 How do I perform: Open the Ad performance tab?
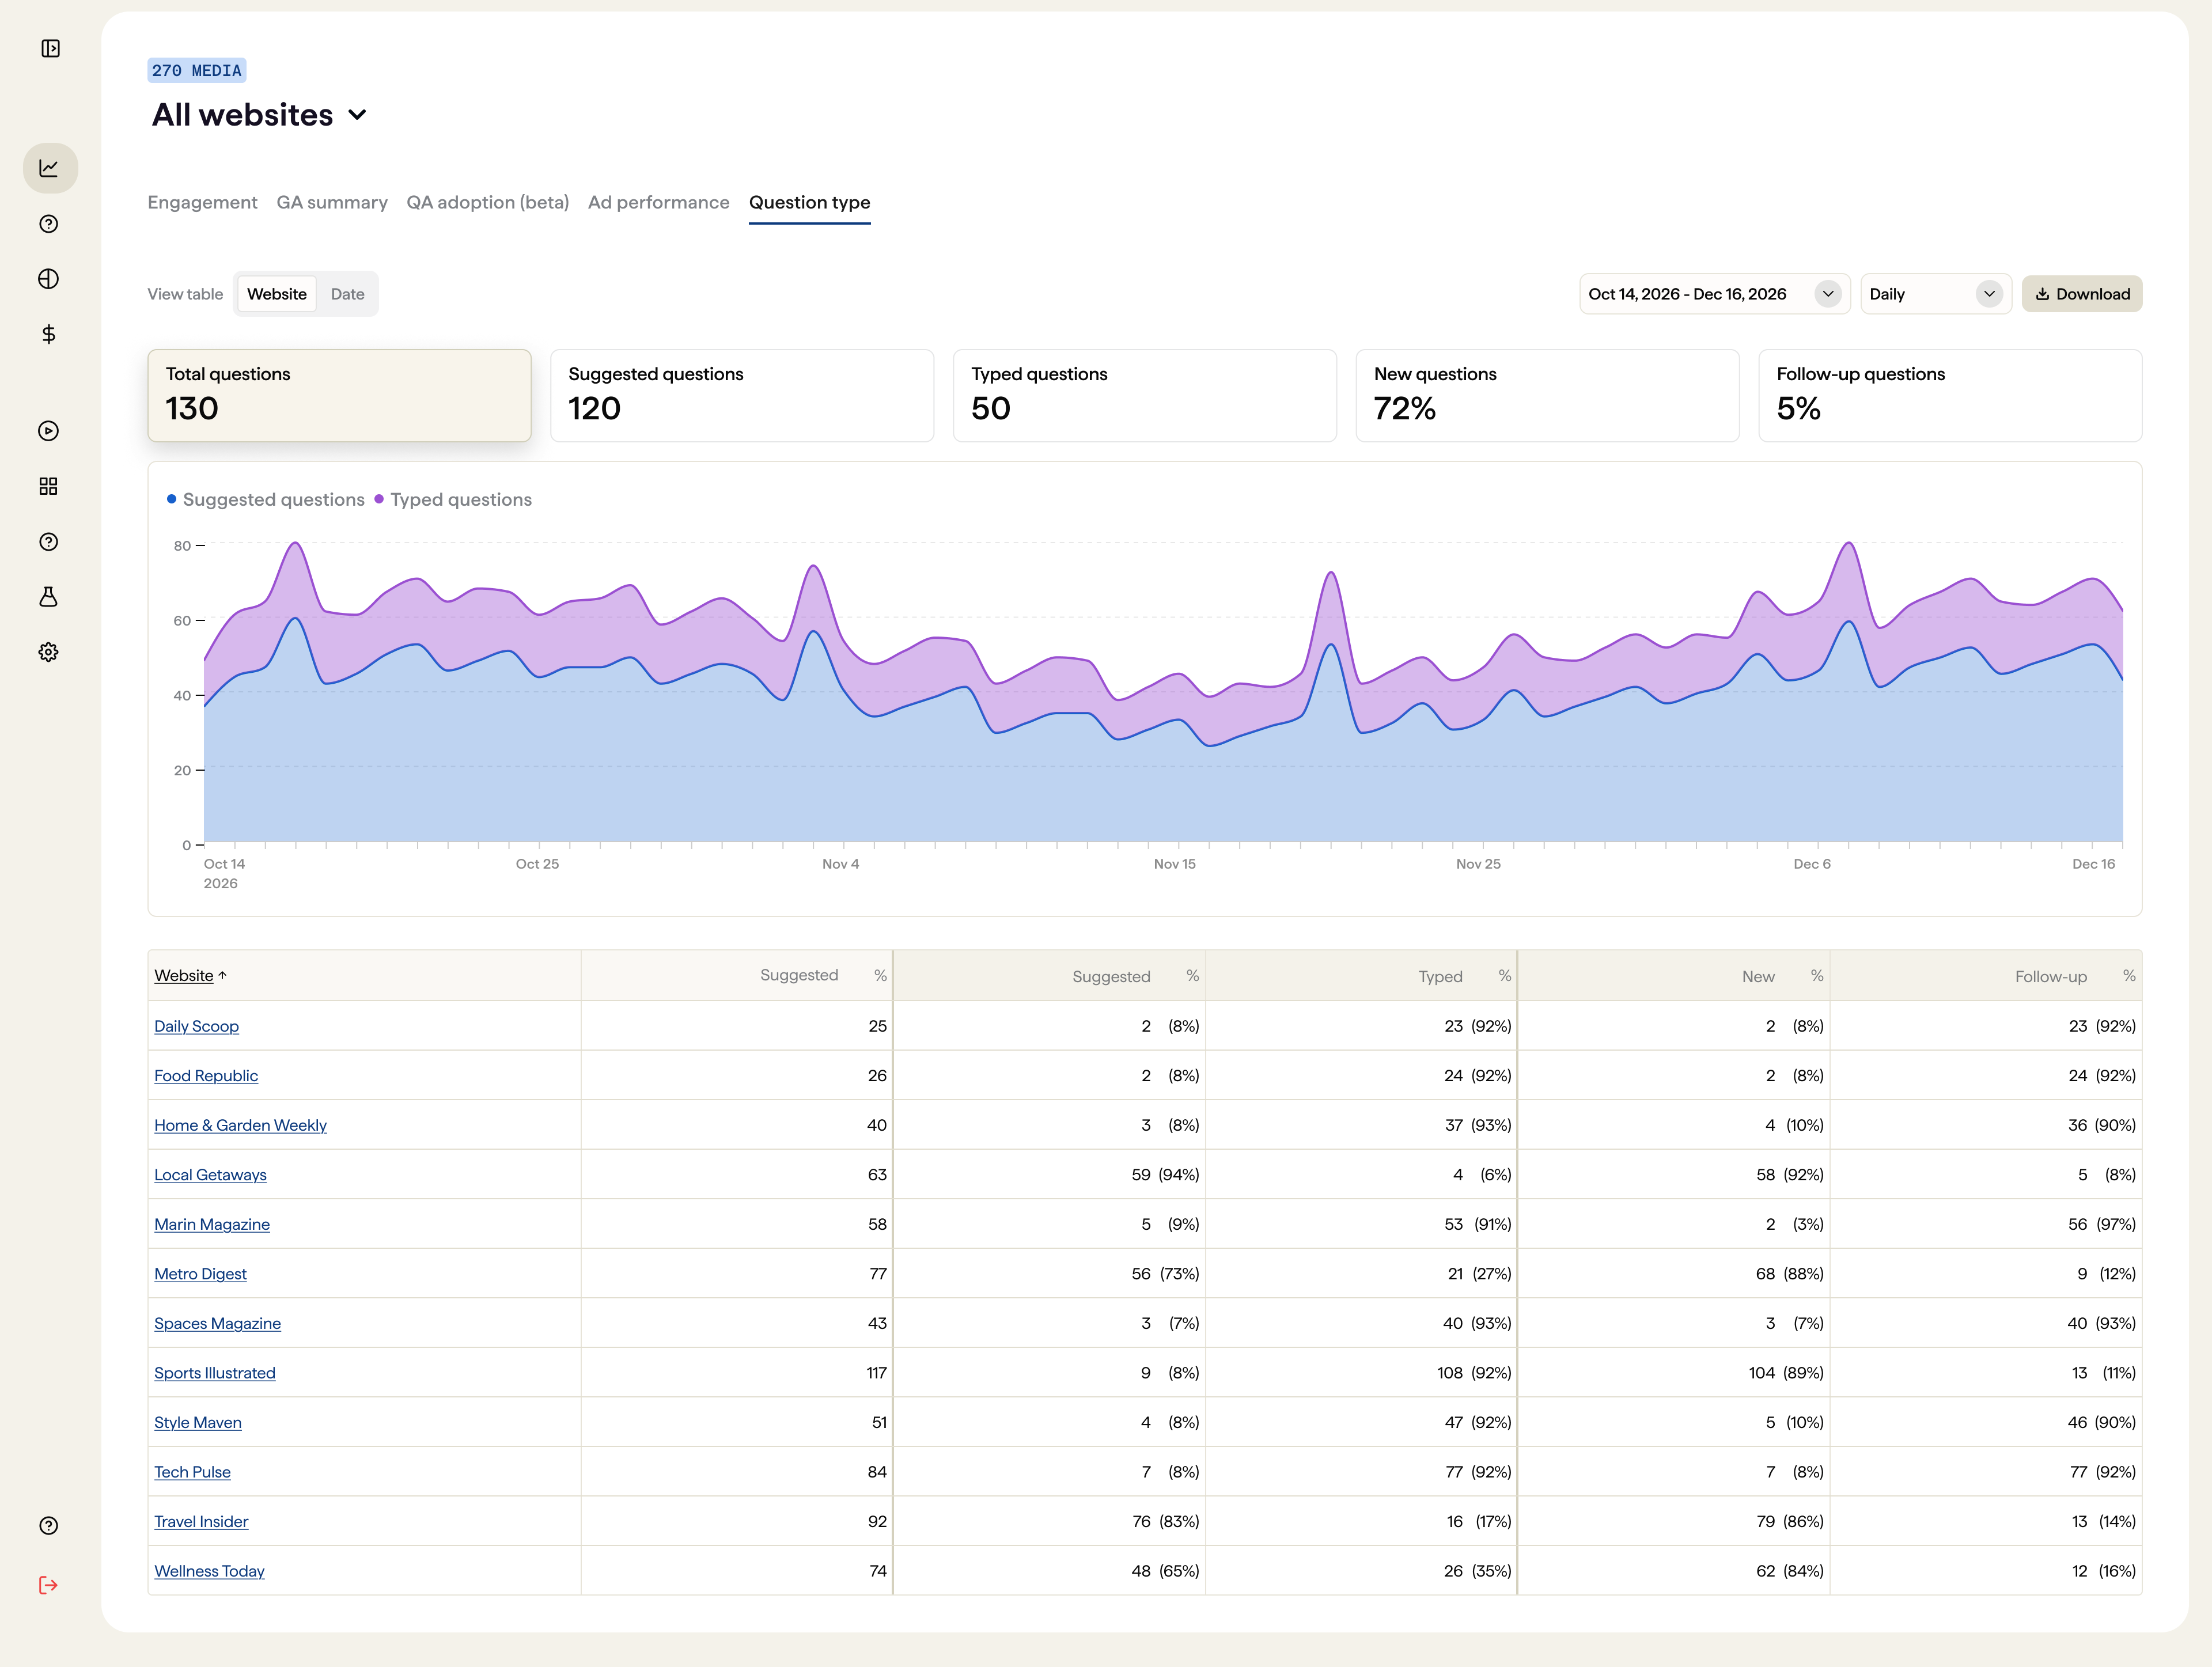point(659,202)
